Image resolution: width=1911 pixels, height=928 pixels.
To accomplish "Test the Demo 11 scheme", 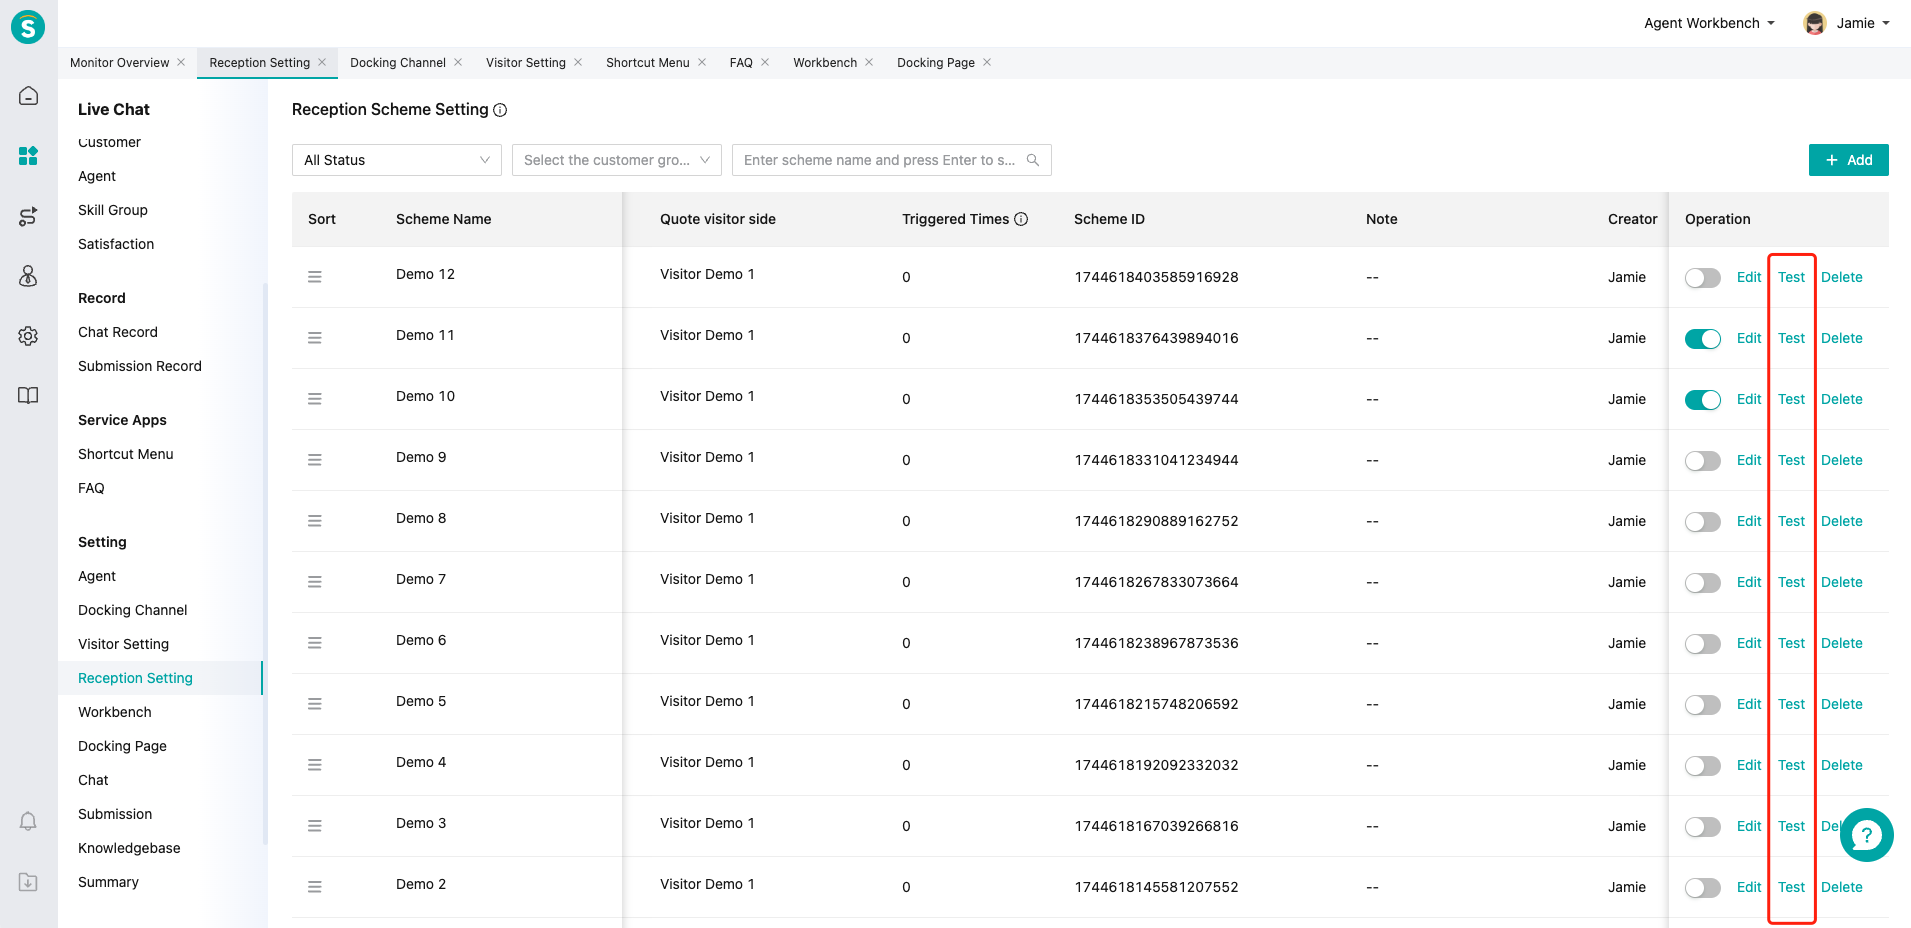I will [x=1791, y=338].
